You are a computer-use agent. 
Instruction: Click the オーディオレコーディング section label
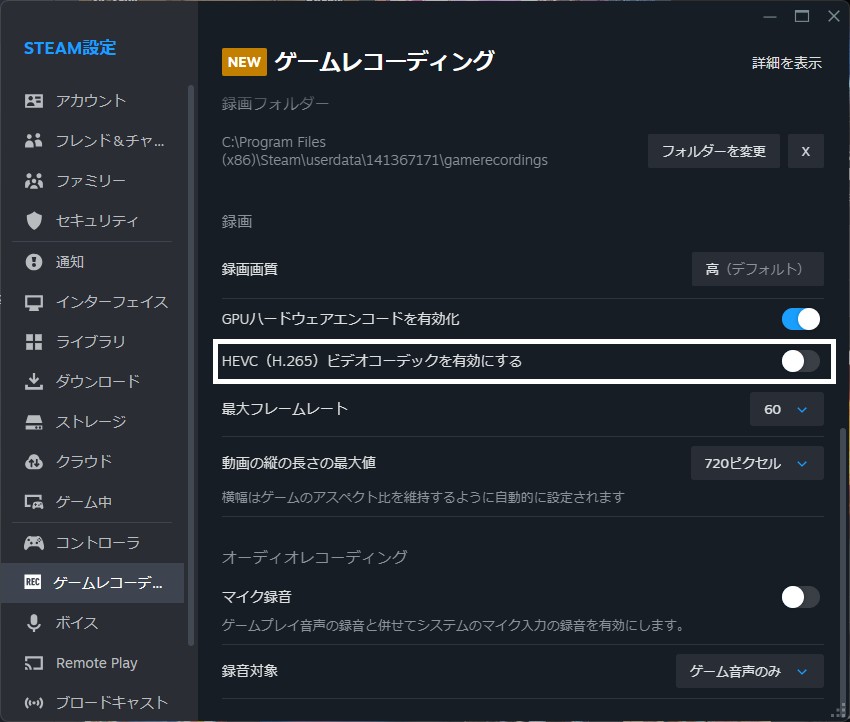point(314,557)
